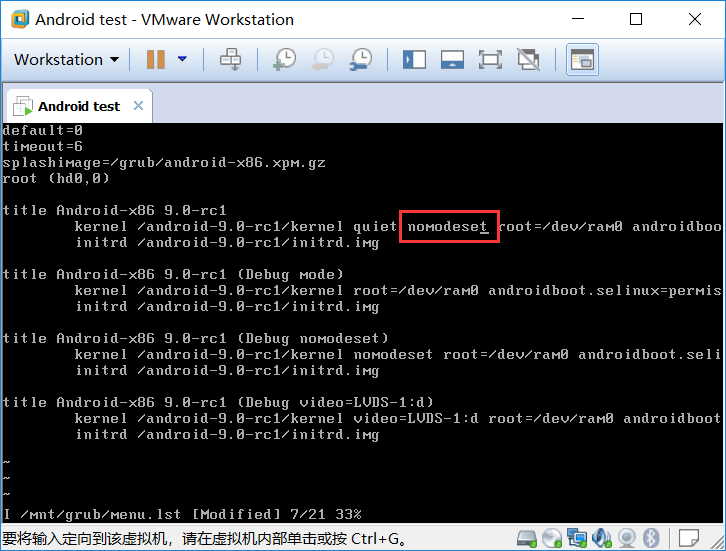Screen dimensions: 726x551
Task: Pause the virtual machine
Action: (156, 60)
